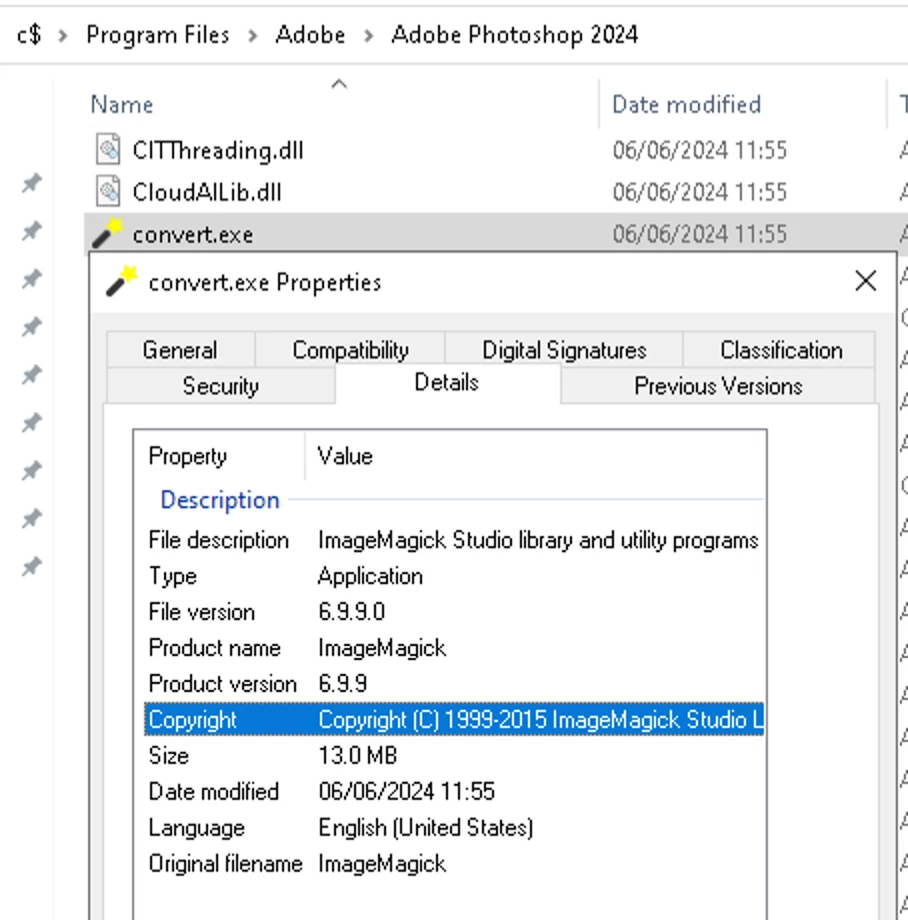The height and width of the screenshot is (920, 908).
Task: Select the Date modified property row
Action: [454, 792]
